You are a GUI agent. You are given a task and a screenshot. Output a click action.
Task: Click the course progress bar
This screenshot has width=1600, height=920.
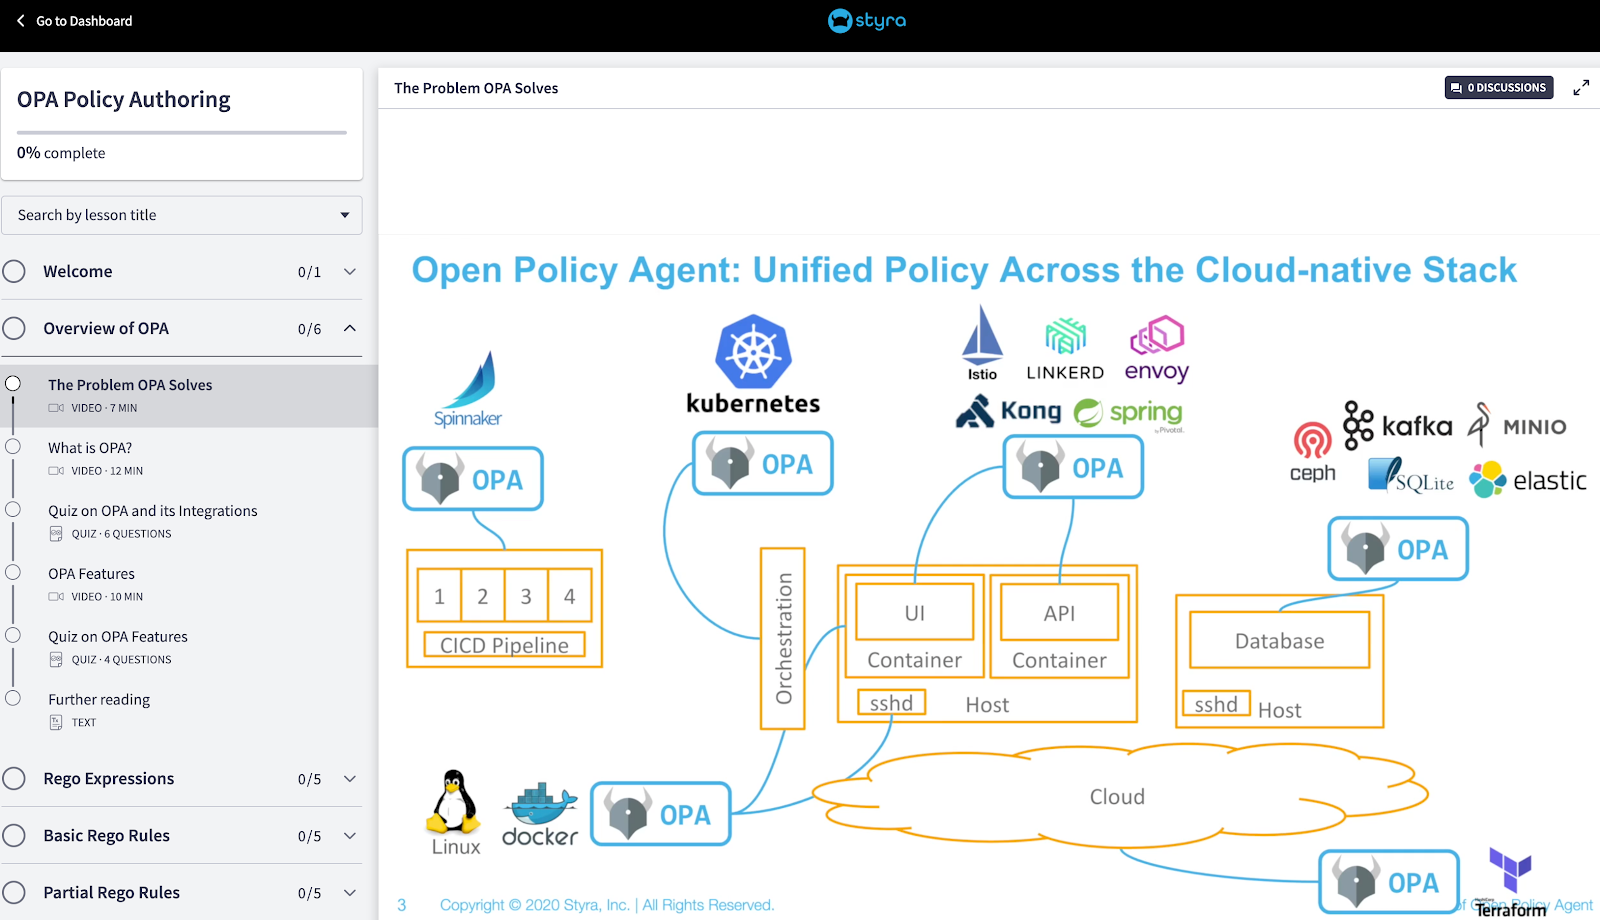tap(182, 132)
